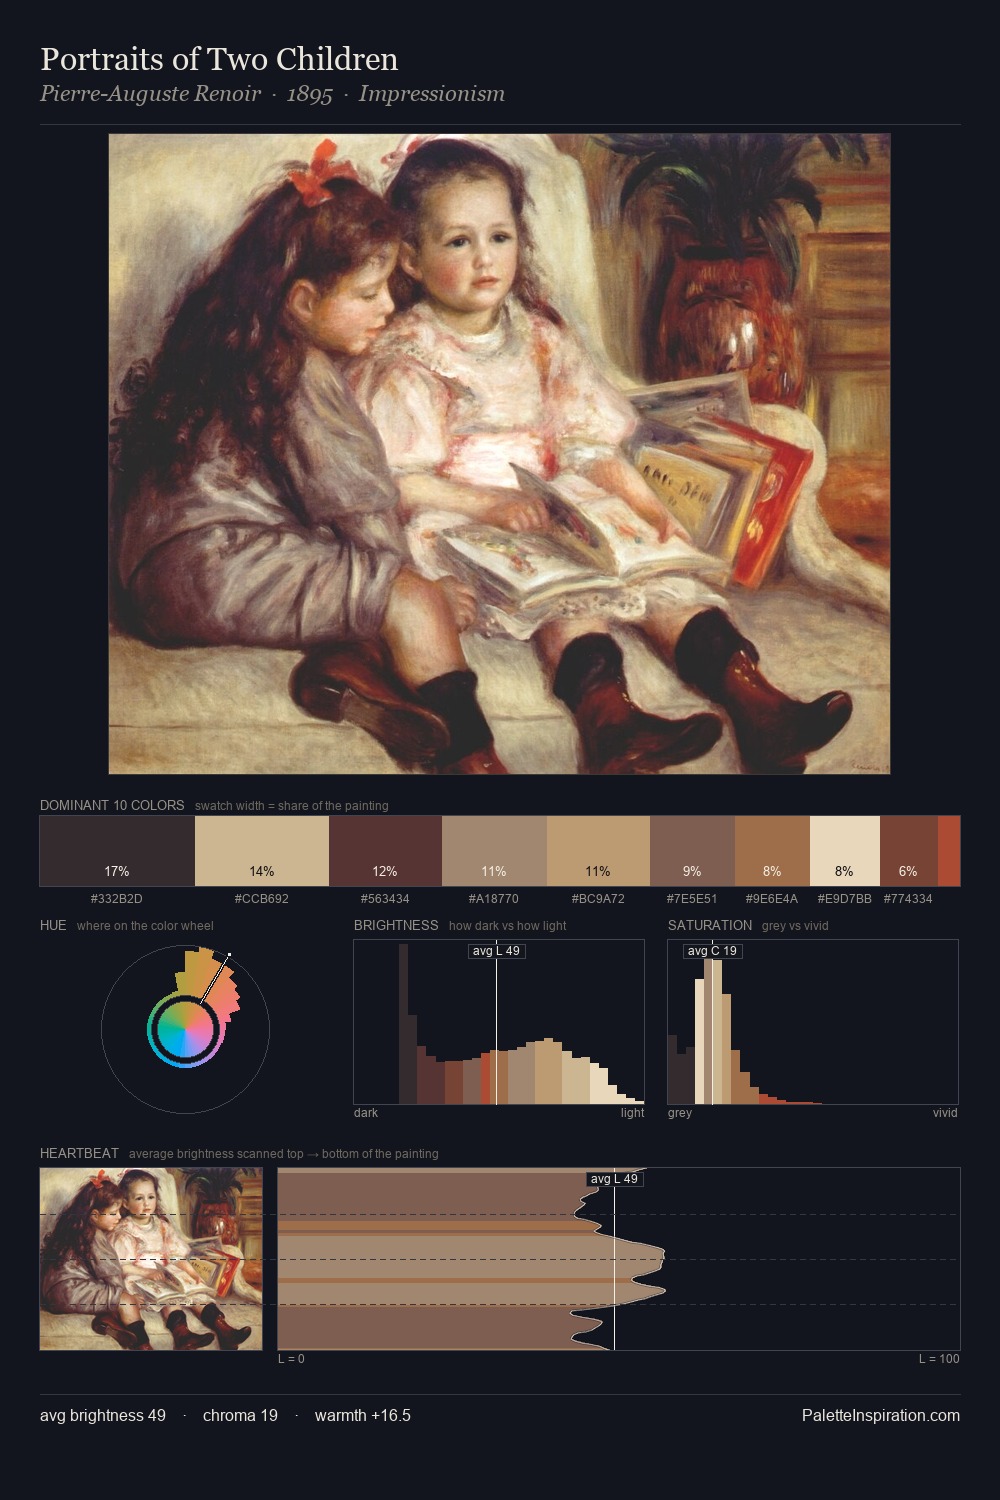Click the hex code #A18770 label
Image resolution: width=1000 pixels, height=1500 pixels.
coord(494,899)
